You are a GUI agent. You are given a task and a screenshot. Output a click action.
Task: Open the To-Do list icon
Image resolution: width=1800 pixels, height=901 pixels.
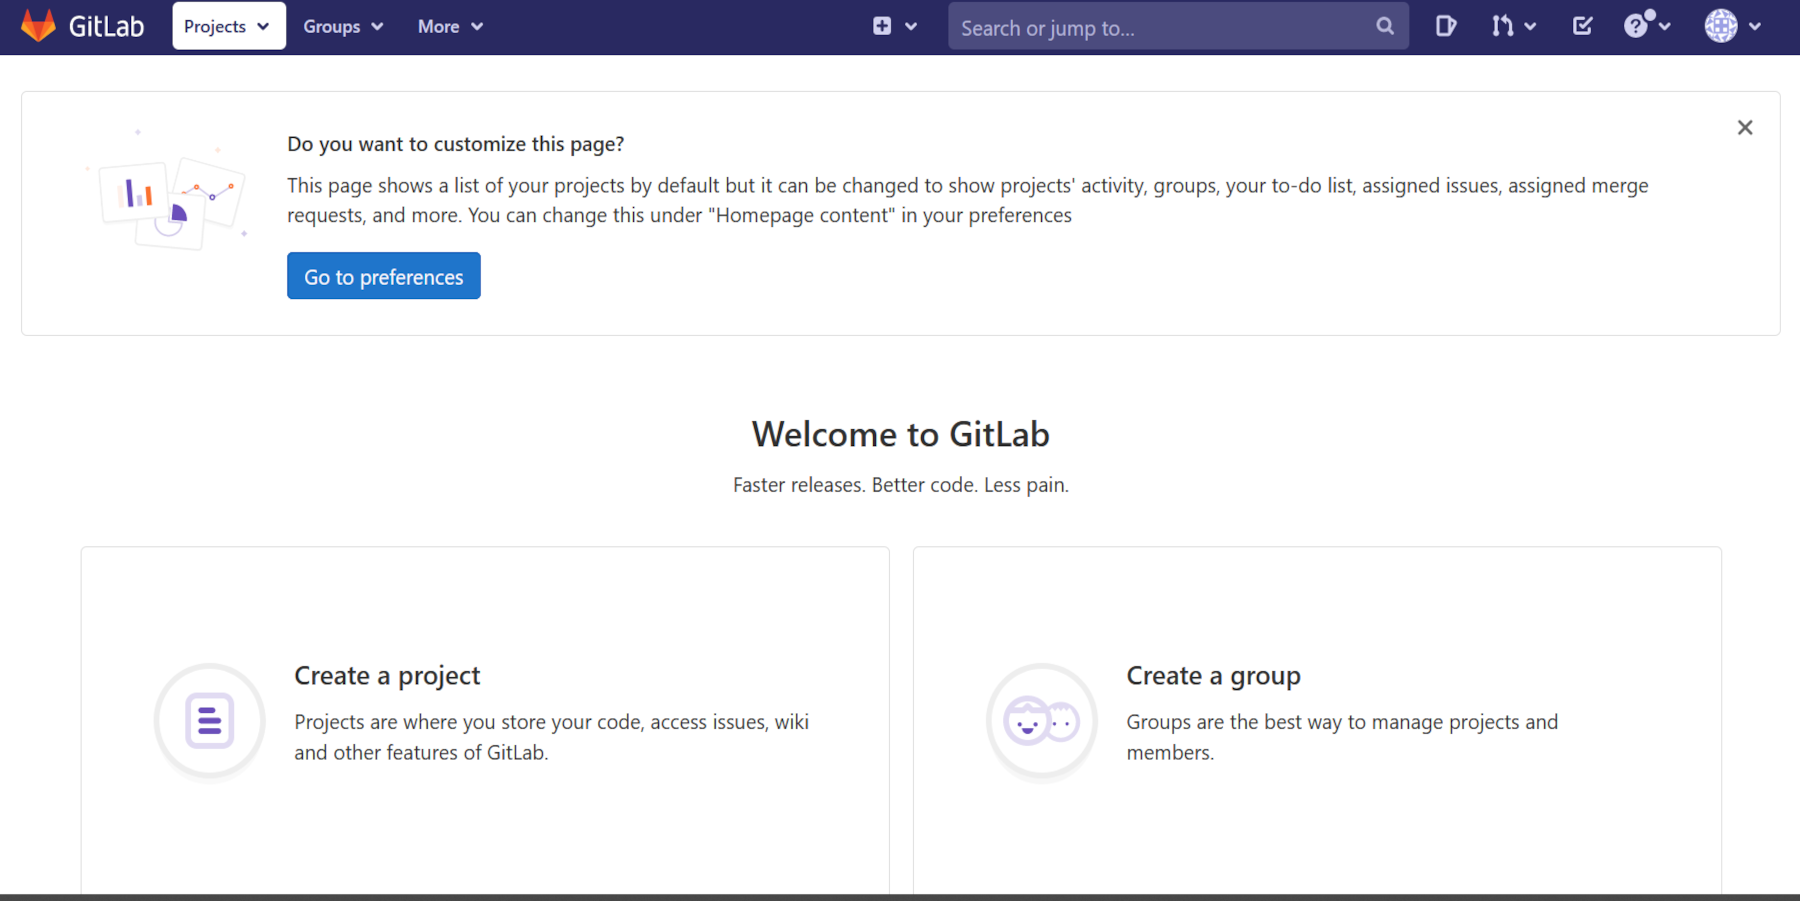point(1582,26)
